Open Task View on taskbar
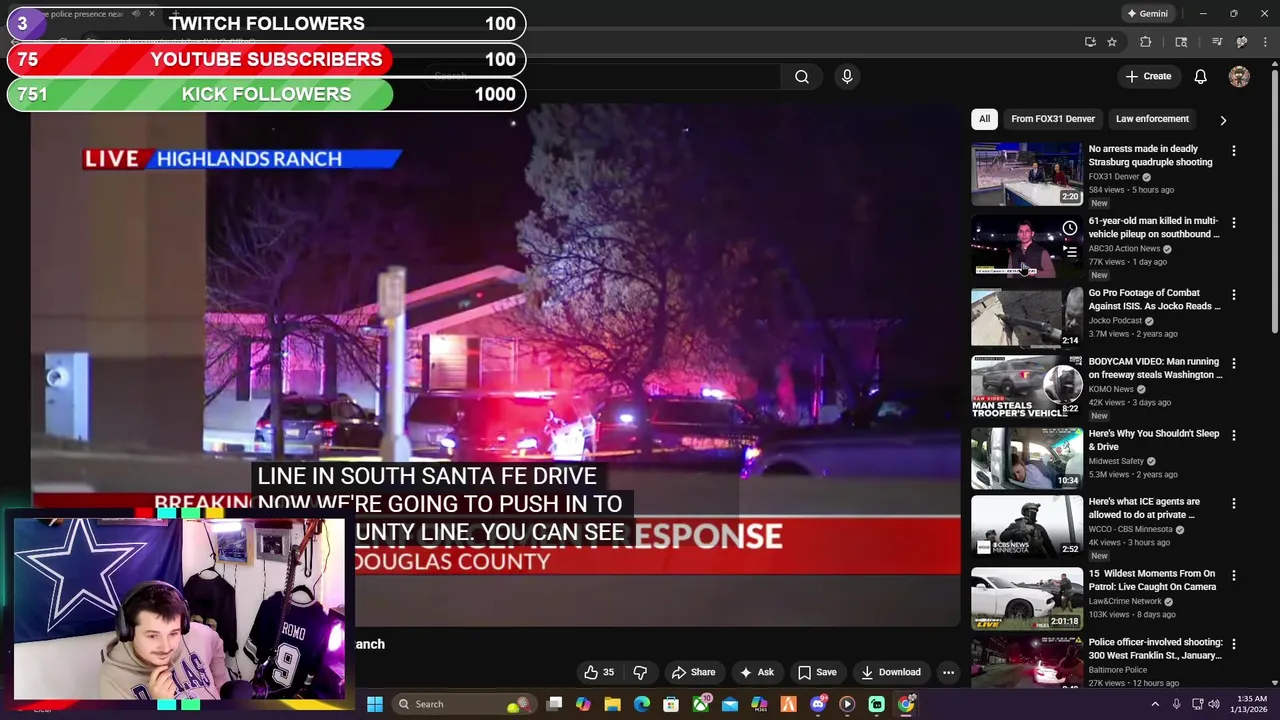The image size is (1280, 720). click(555, 704)
